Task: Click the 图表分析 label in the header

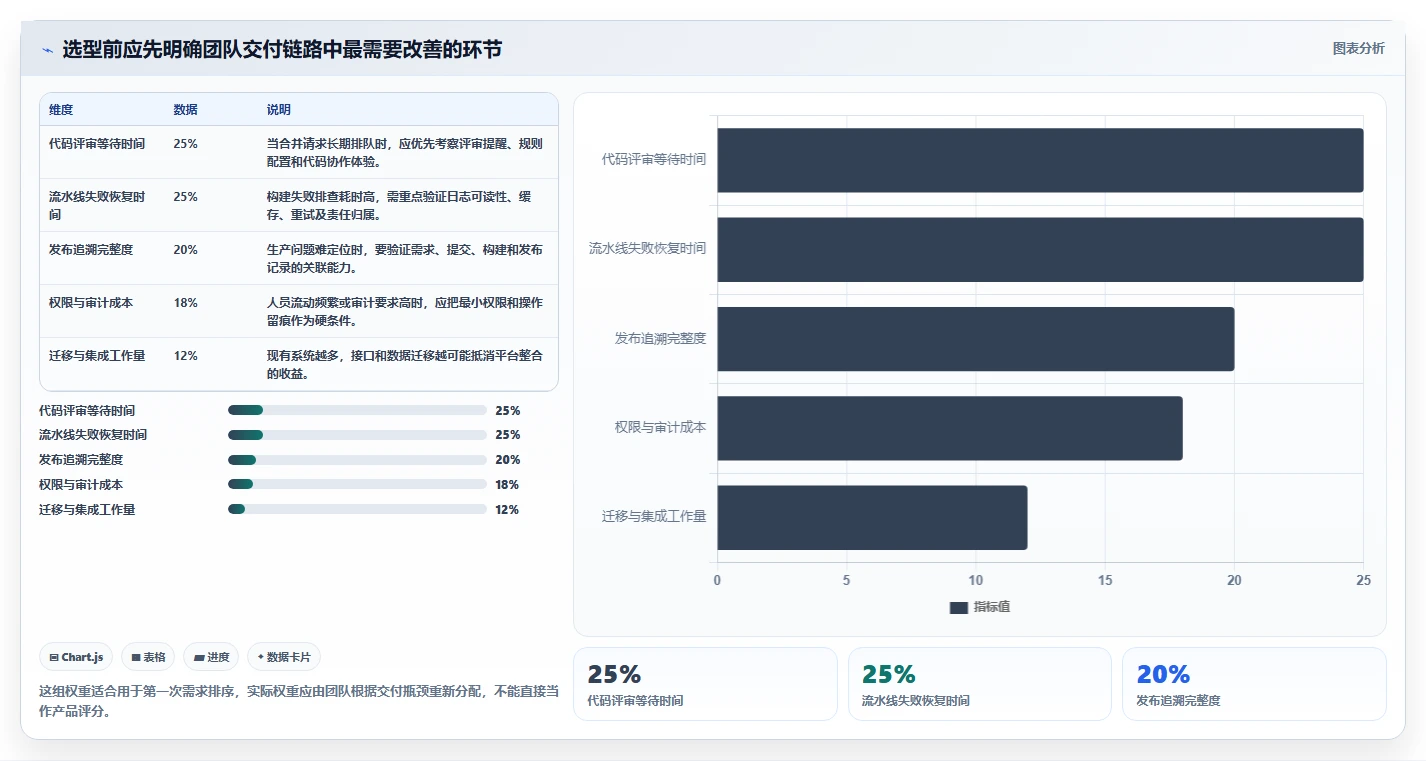Action: pyautogui.click(x=1358, y=48)
